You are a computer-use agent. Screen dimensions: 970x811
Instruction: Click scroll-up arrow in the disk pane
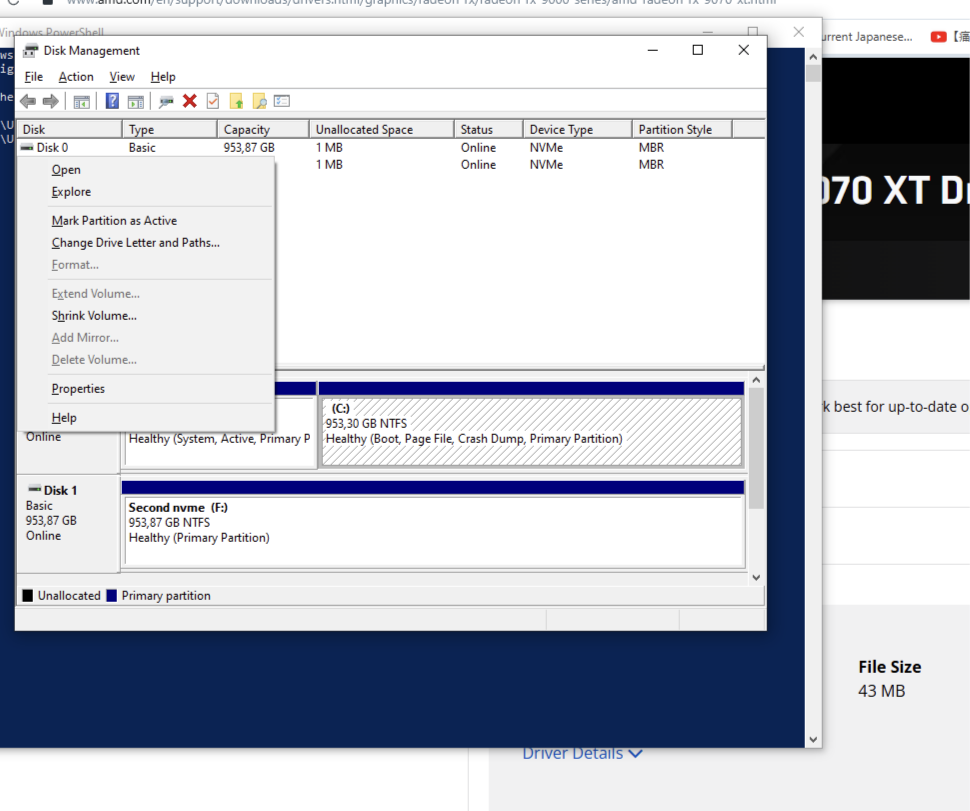756,380
